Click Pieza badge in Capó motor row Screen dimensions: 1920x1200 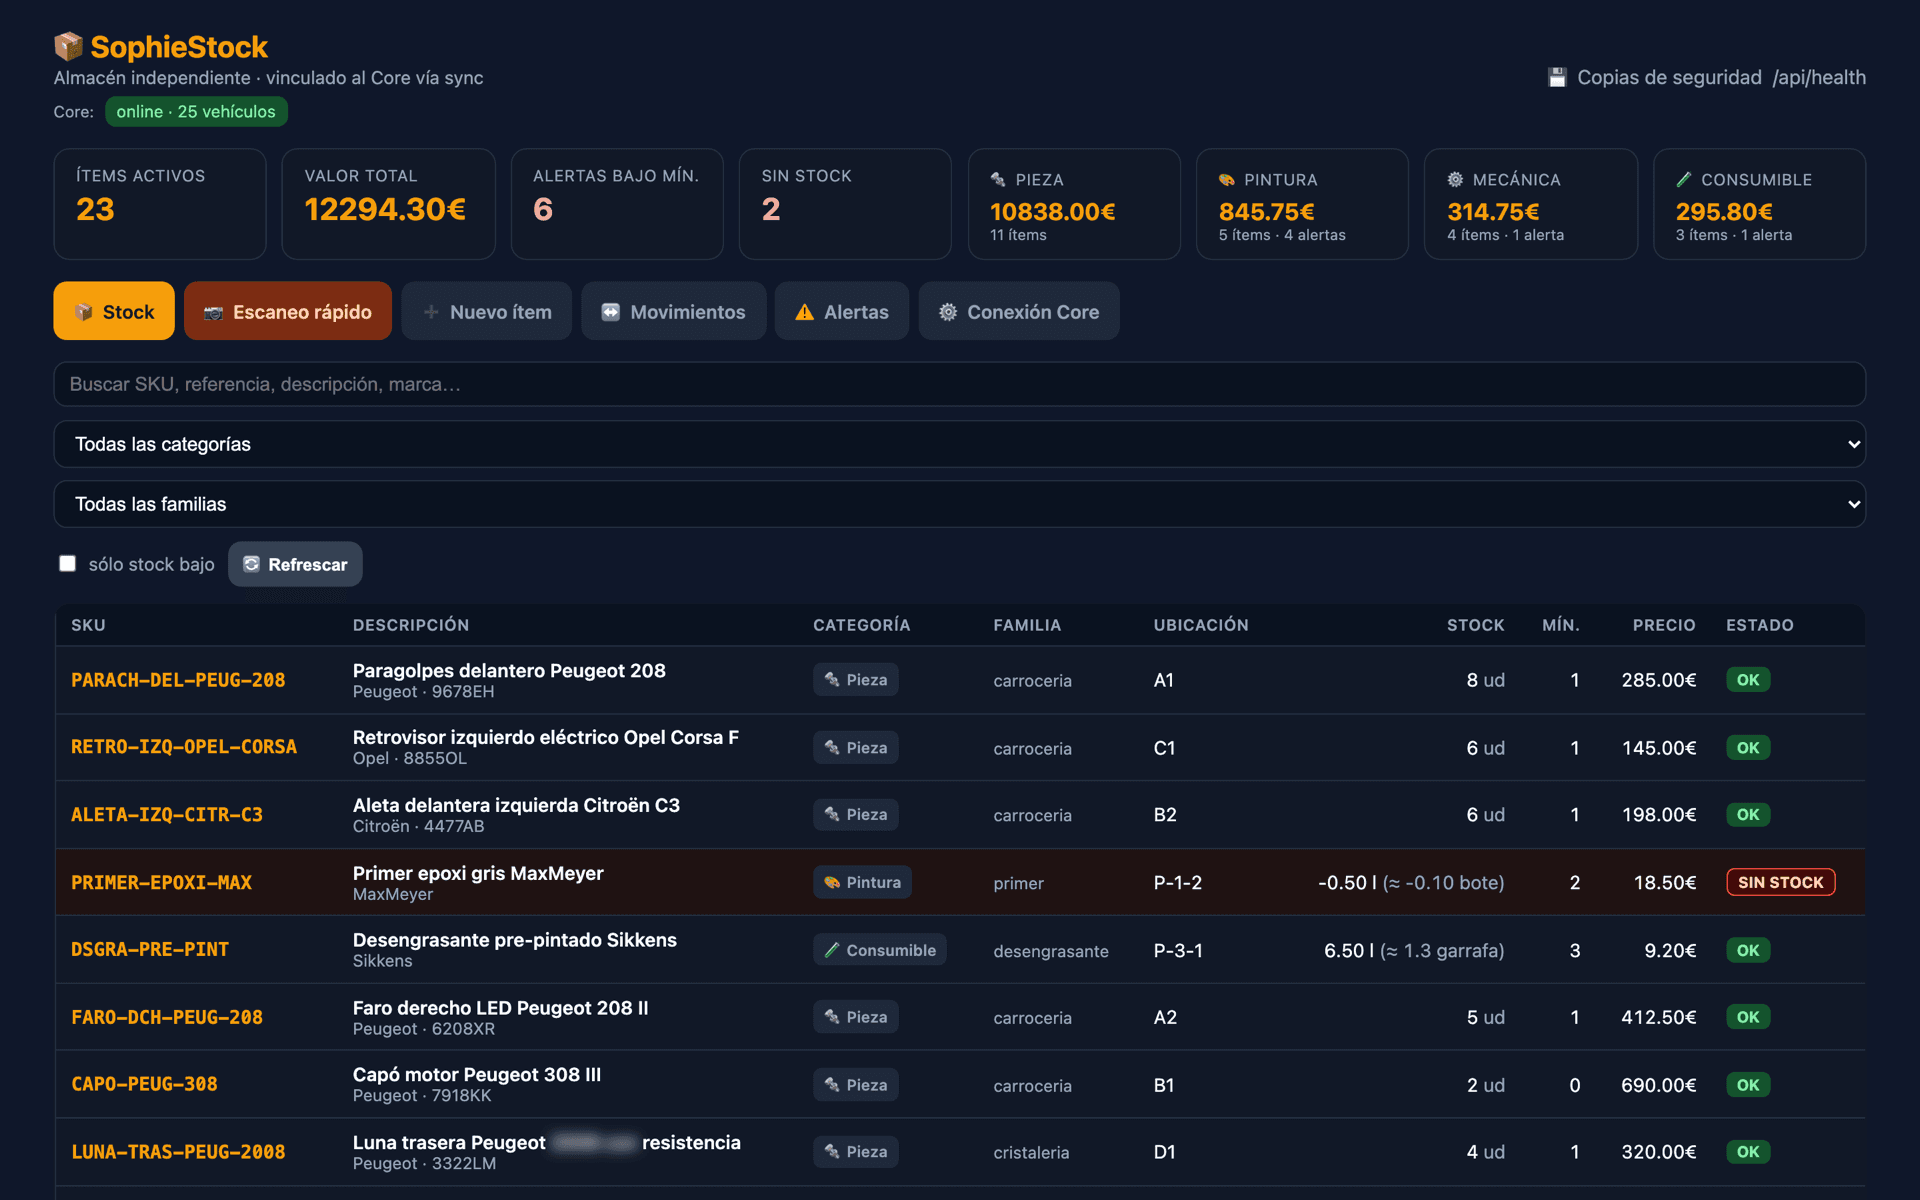856,1085
